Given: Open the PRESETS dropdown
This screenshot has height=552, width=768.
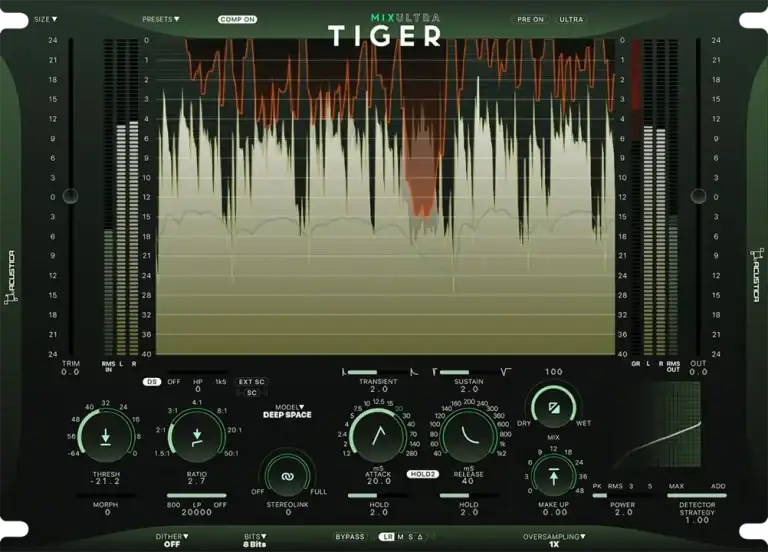Looking at the screenshot, I should tap(161, 19).
